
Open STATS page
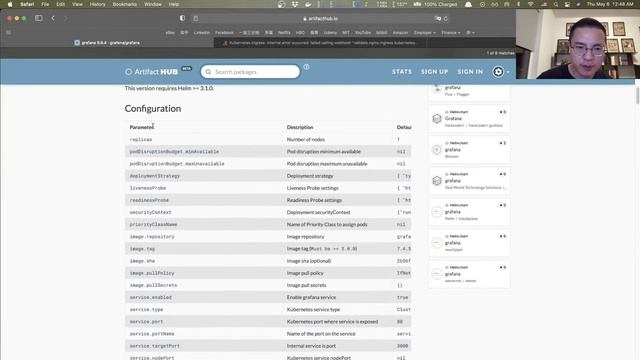pyautogui.click(x=402, y=72)
